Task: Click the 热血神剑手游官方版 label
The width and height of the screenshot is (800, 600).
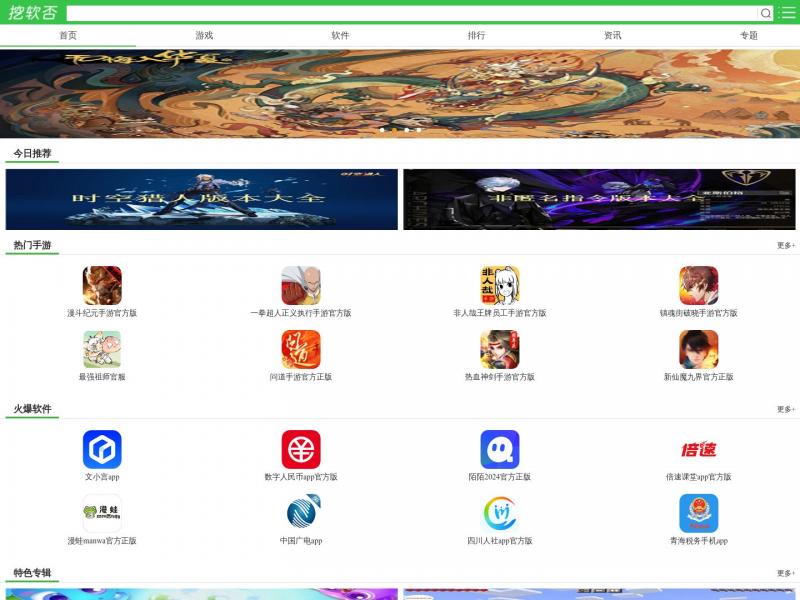Action: tap(500, 377)
